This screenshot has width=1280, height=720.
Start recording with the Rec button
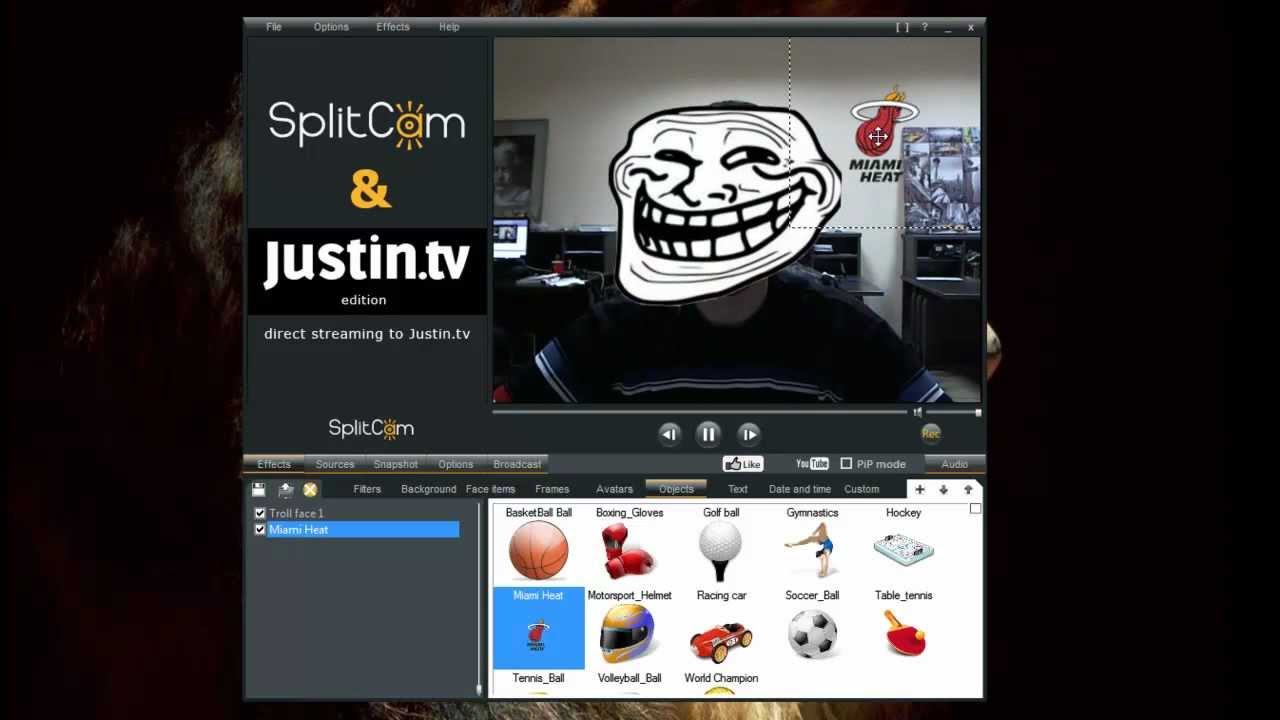(x=931, y=433)
